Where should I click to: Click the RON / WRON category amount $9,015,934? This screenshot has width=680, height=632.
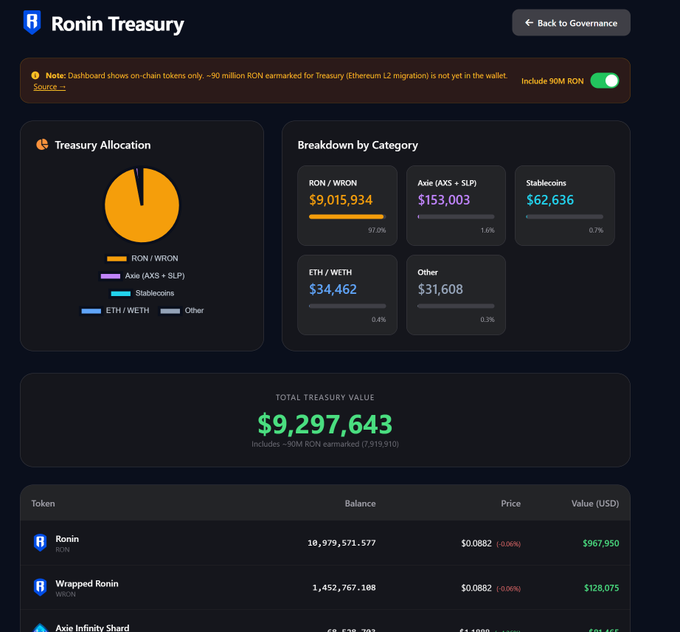(x=340, y=200)
